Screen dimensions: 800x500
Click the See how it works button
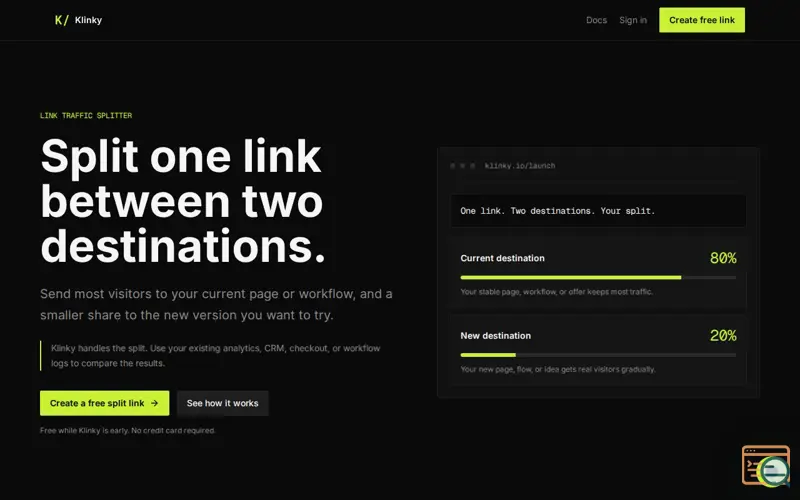click(x=222, y=403)
